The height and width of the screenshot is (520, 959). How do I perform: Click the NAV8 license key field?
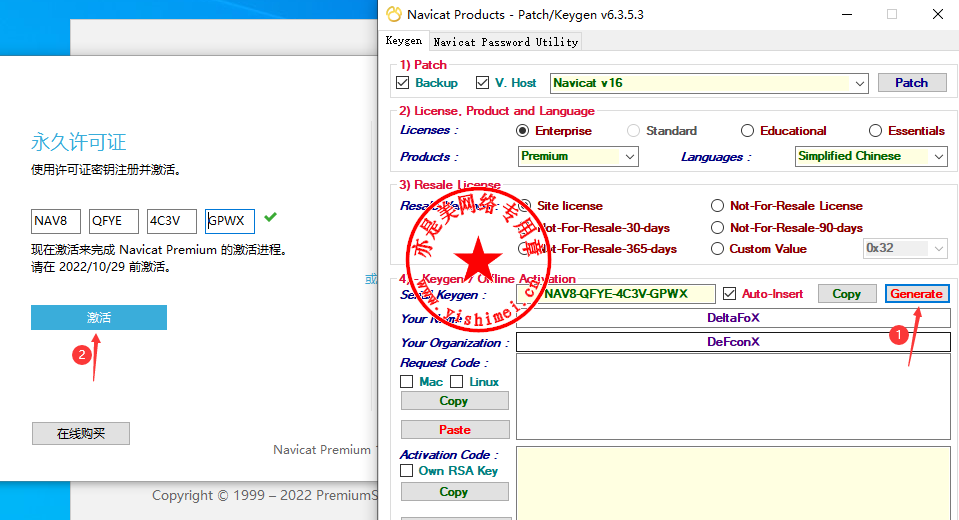point(56,221)
